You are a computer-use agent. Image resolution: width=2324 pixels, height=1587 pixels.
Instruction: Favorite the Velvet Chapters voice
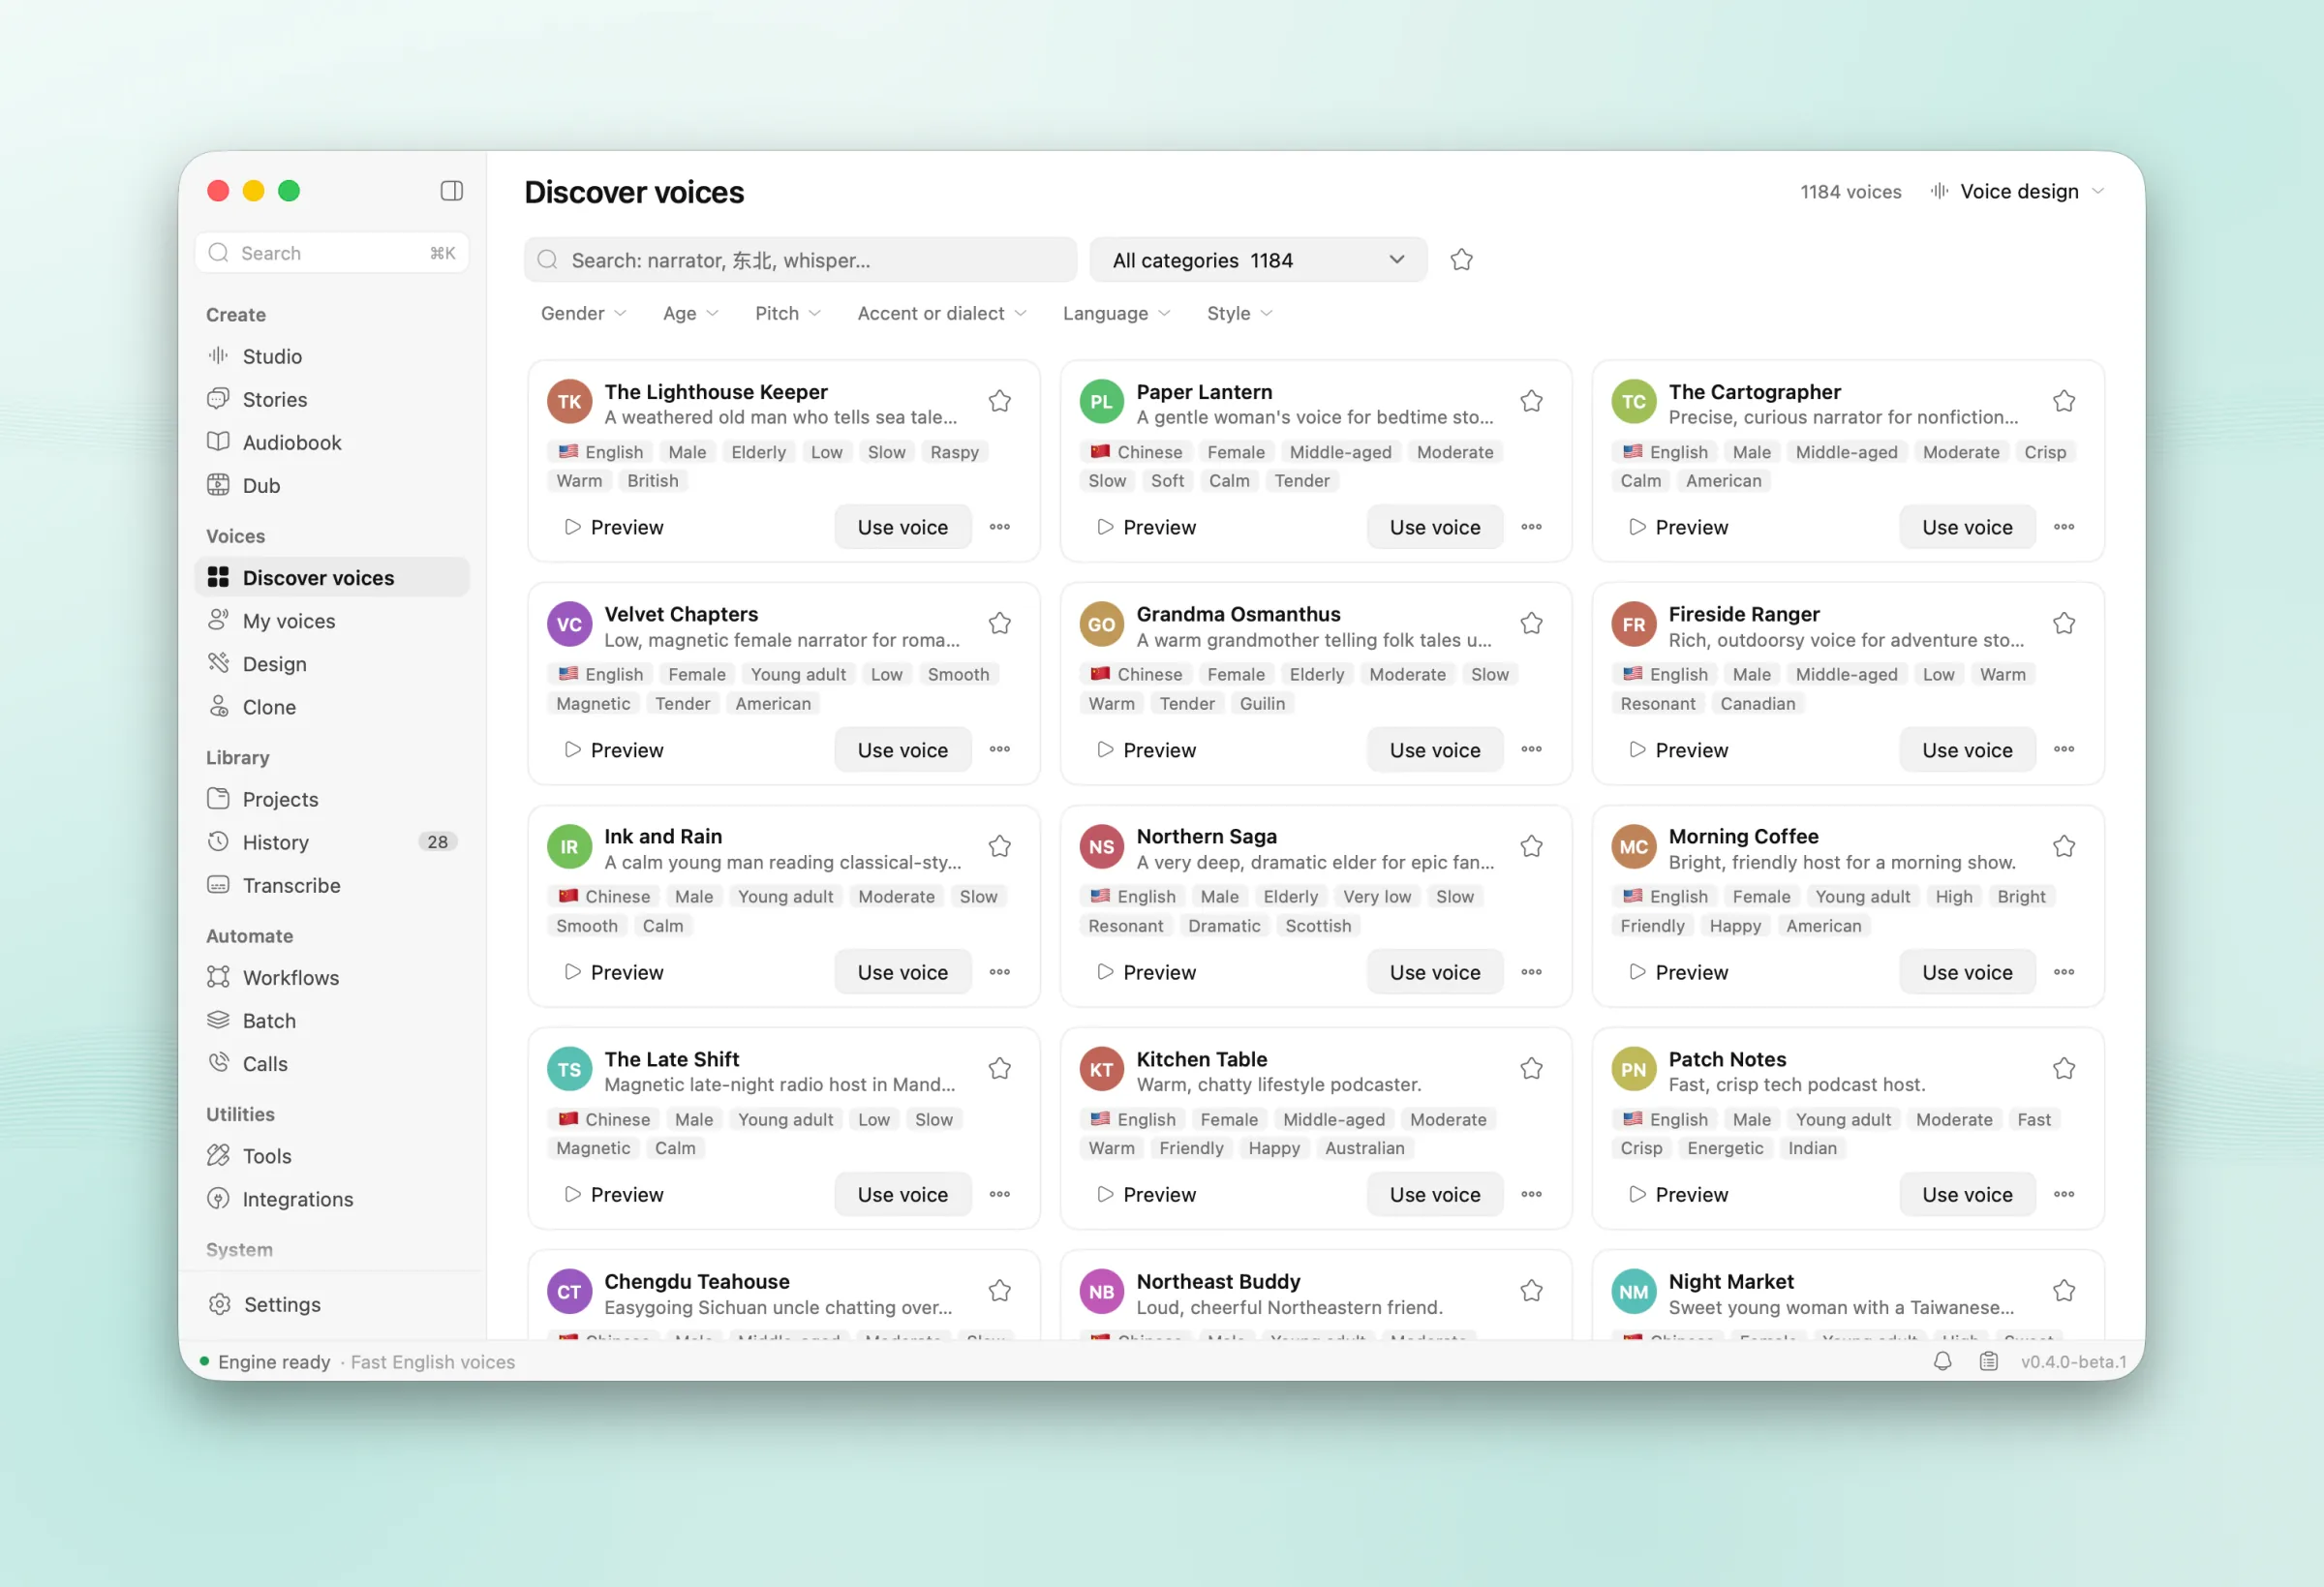(999, 624)
